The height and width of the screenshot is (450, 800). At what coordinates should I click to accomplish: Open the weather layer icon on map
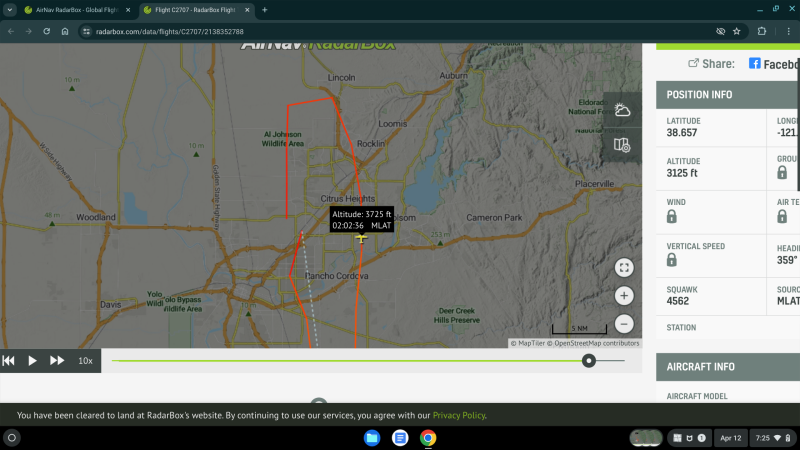click(x=622, y=110)
